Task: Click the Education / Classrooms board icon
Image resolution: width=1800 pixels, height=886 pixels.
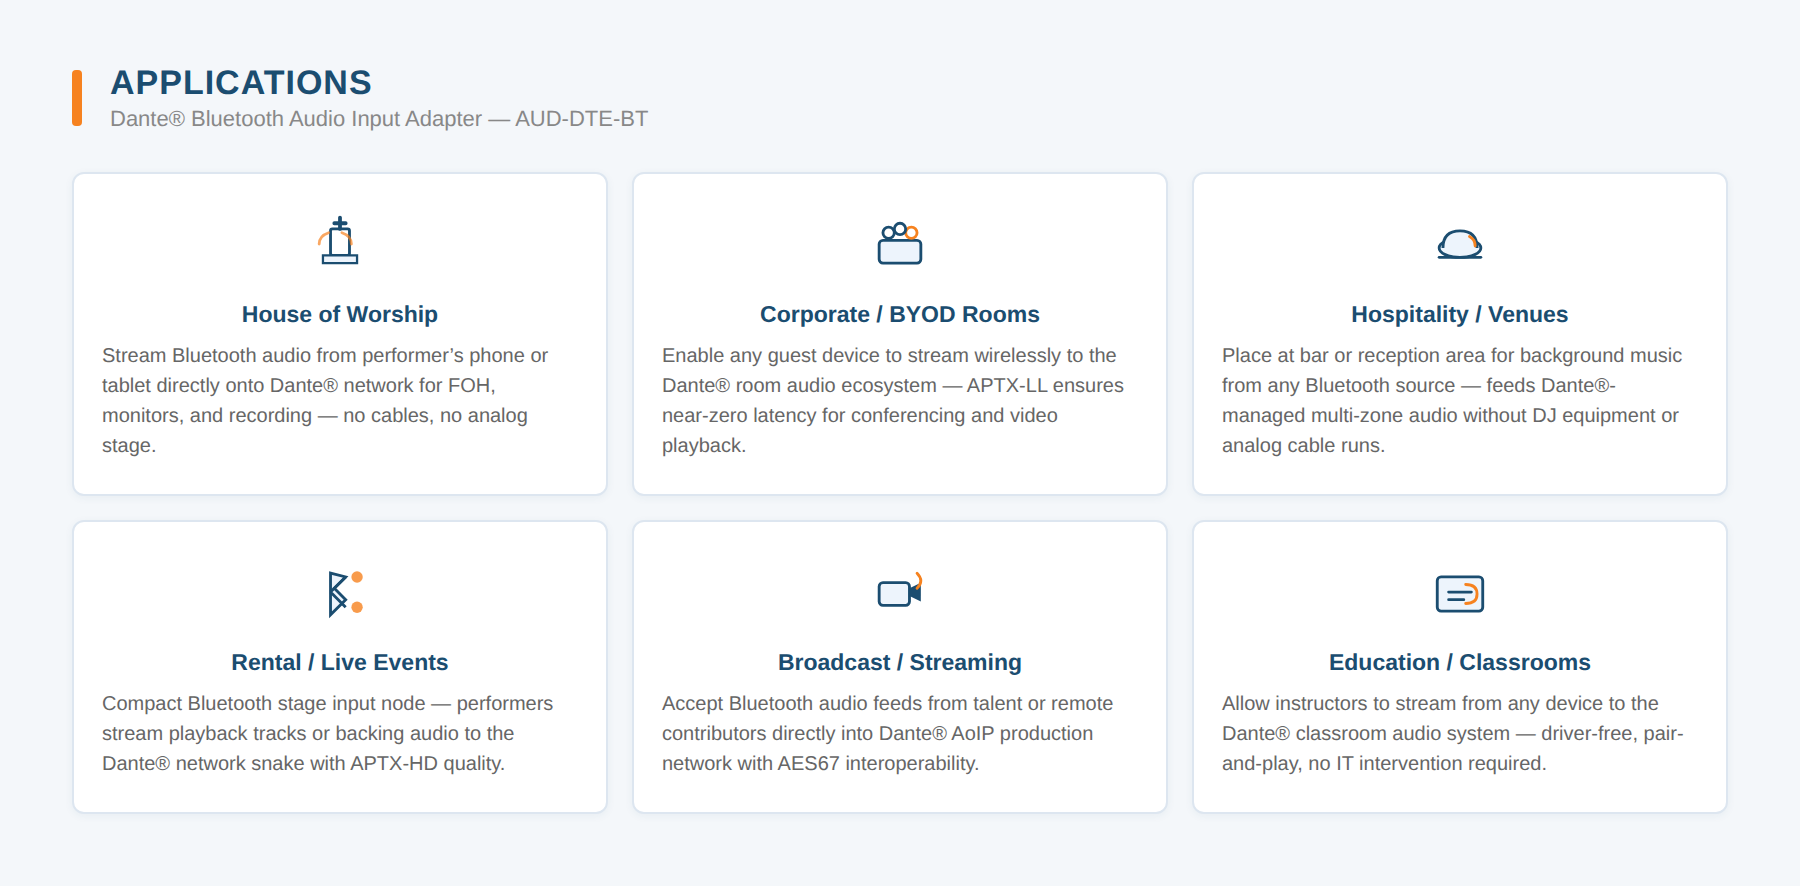Action: 1460,594
